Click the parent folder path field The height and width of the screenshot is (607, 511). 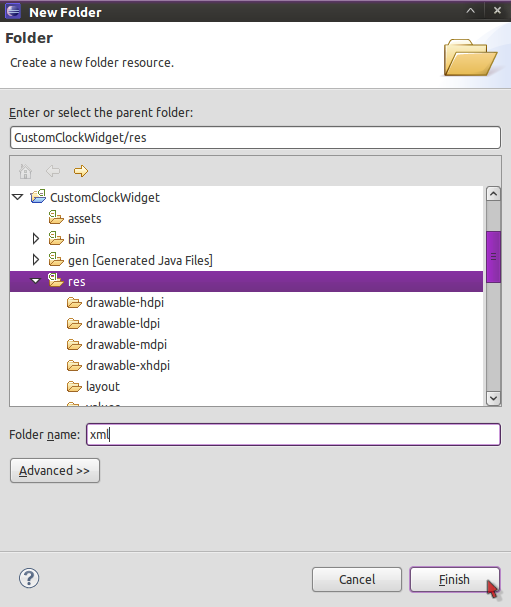tap(256, 137)
